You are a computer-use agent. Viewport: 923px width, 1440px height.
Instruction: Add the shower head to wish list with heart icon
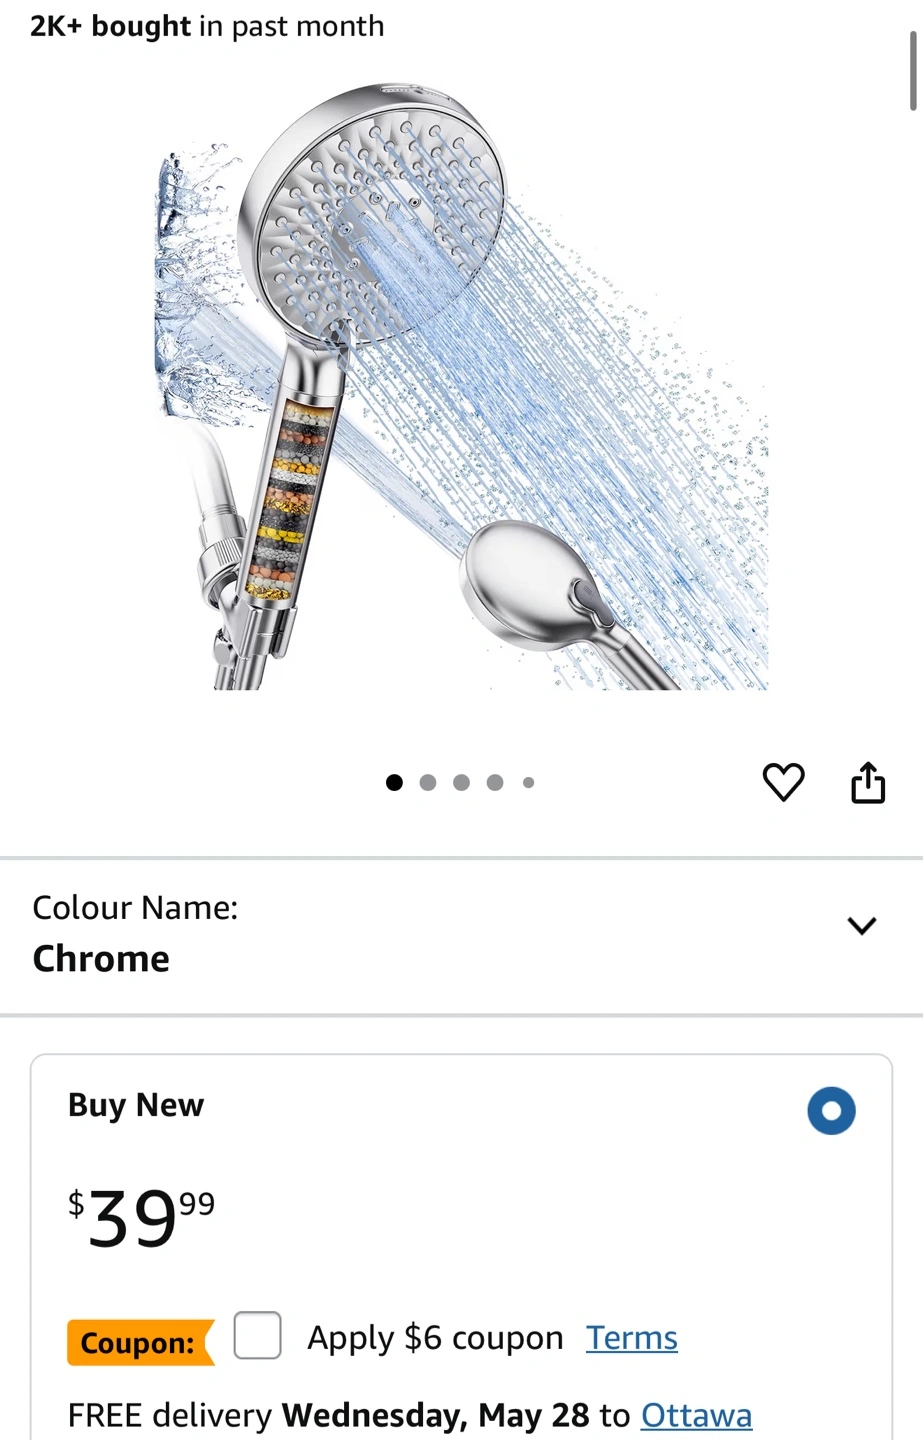pyautogui.click(x=783, y=782)
